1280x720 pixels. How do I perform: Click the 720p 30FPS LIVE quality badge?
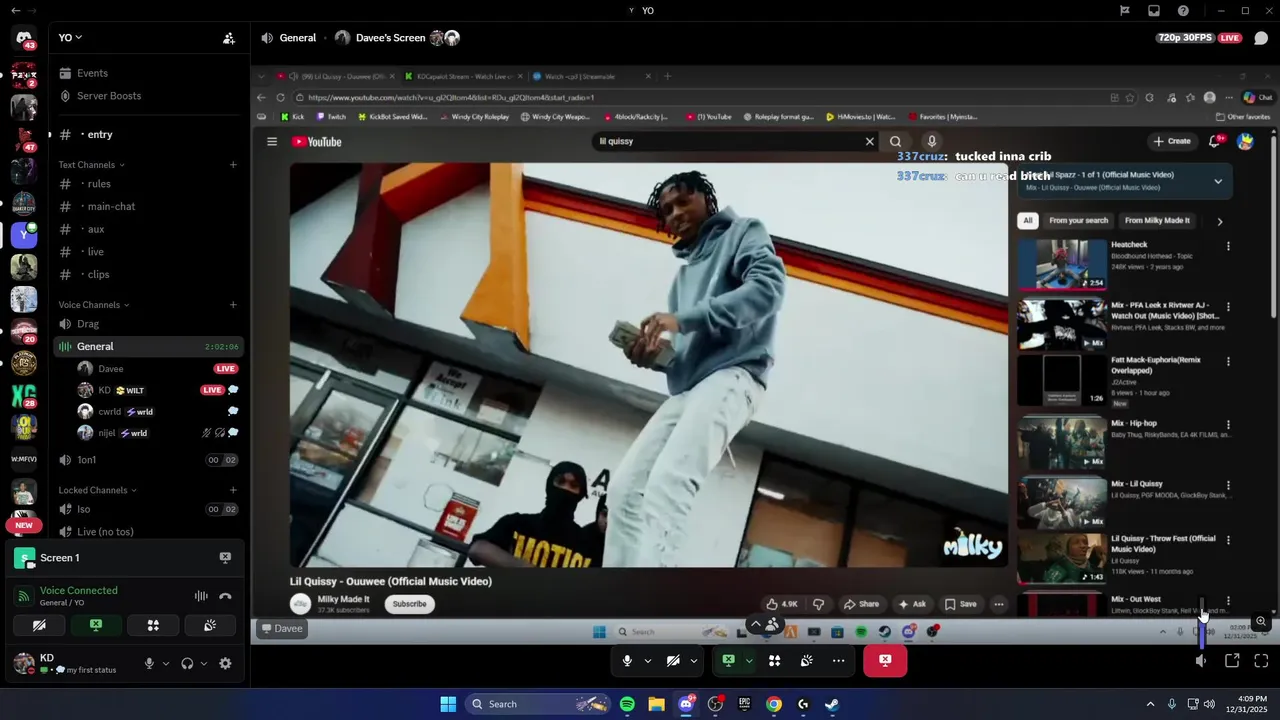[1199, 38]
